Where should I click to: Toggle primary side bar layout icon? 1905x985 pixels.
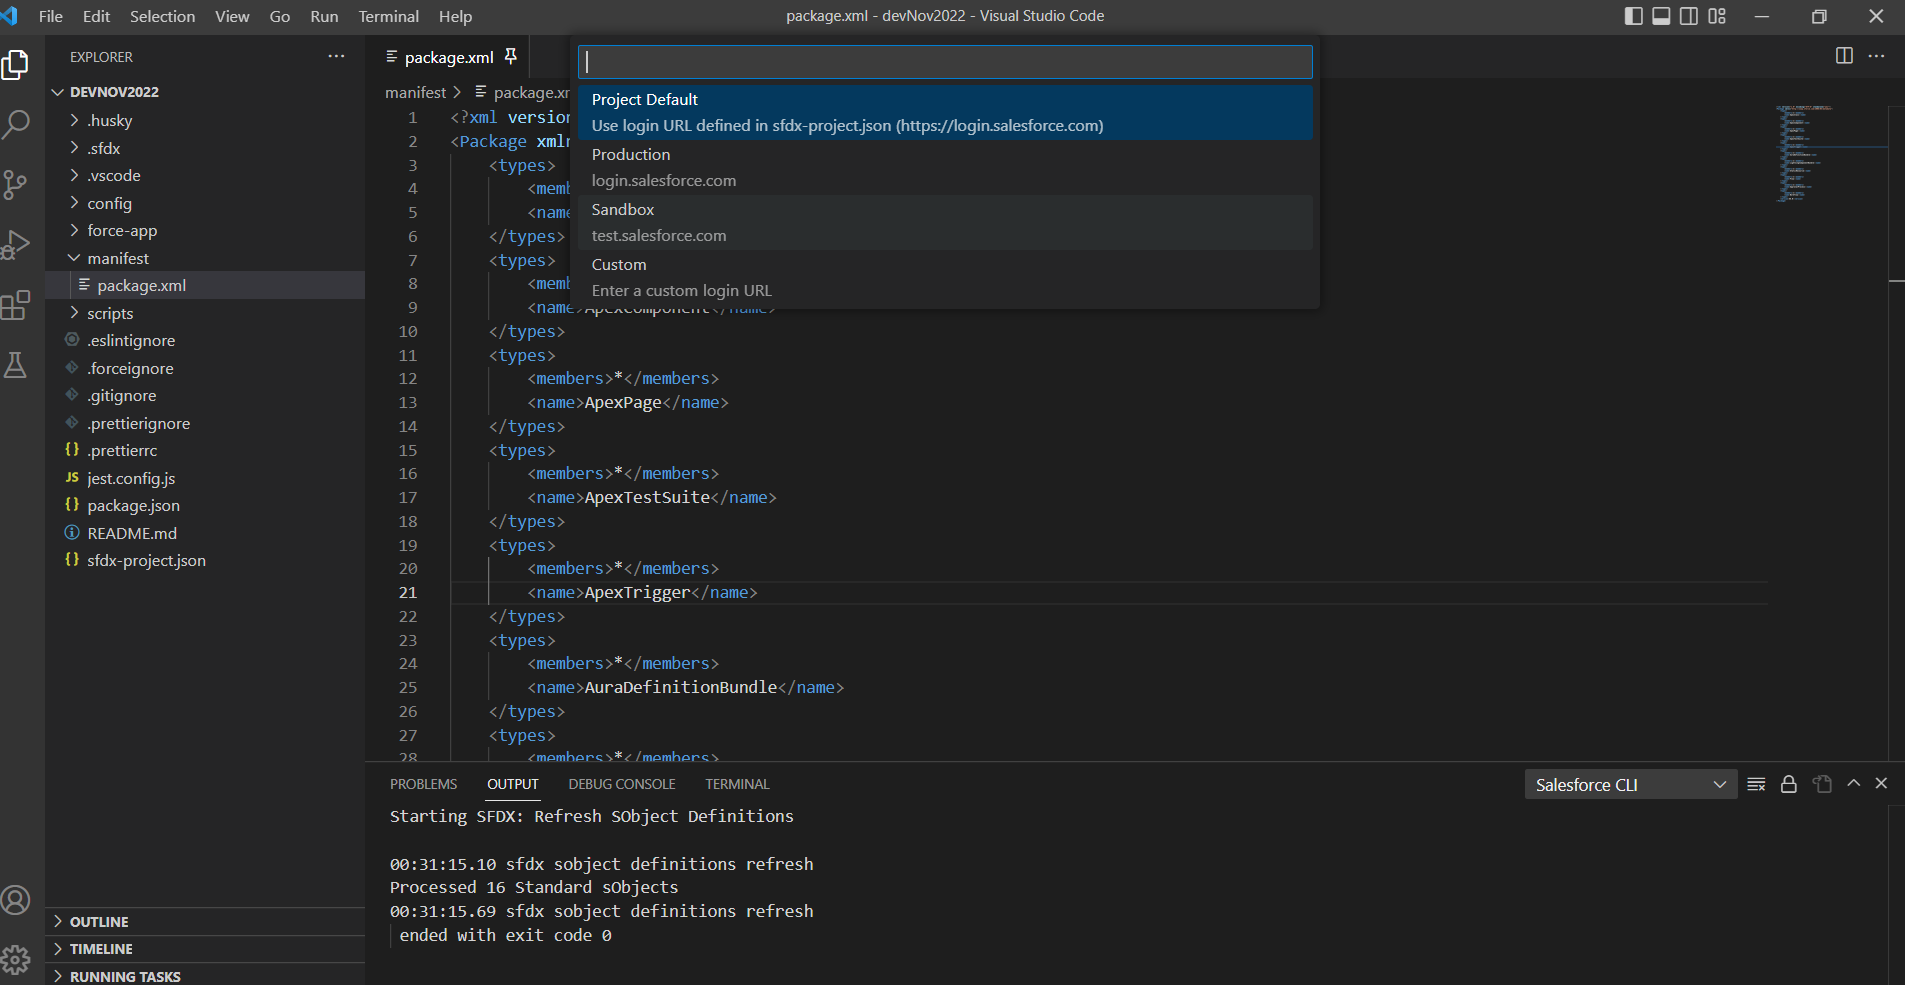pyautogui.click(x=1633, y=16)
